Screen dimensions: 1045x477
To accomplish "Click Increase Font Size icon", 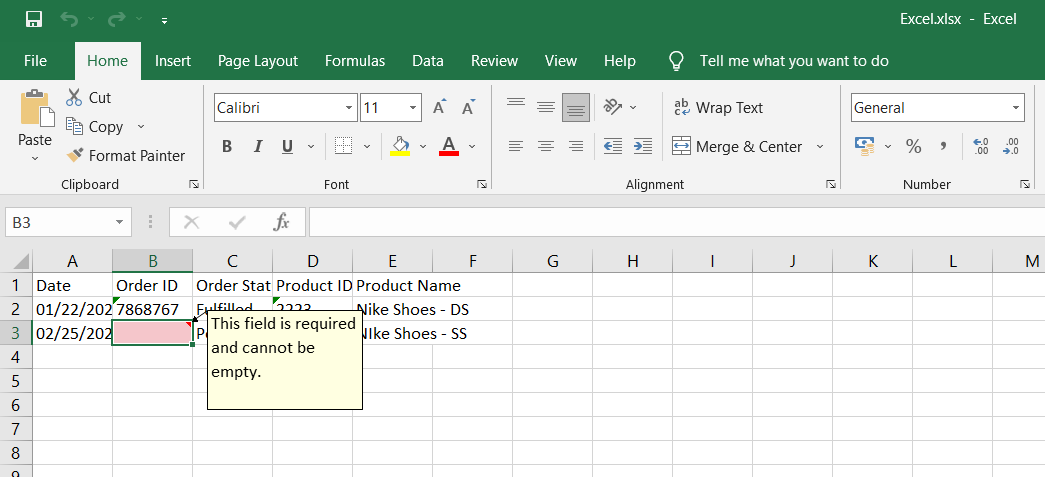I will [439, 107].
